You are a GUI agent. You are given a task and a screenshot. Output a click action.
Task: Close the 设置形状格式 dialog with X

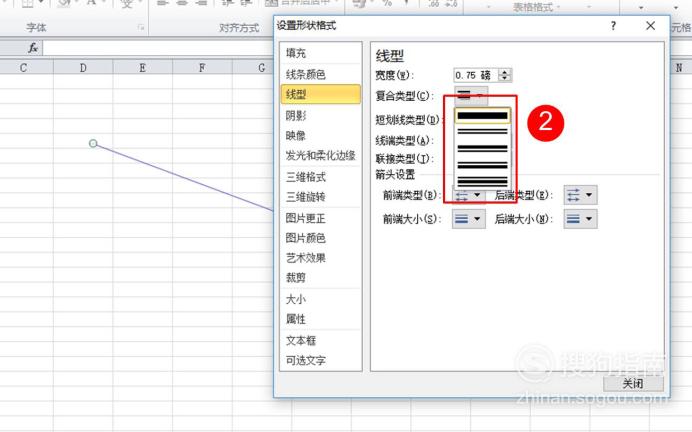point(650,26)
